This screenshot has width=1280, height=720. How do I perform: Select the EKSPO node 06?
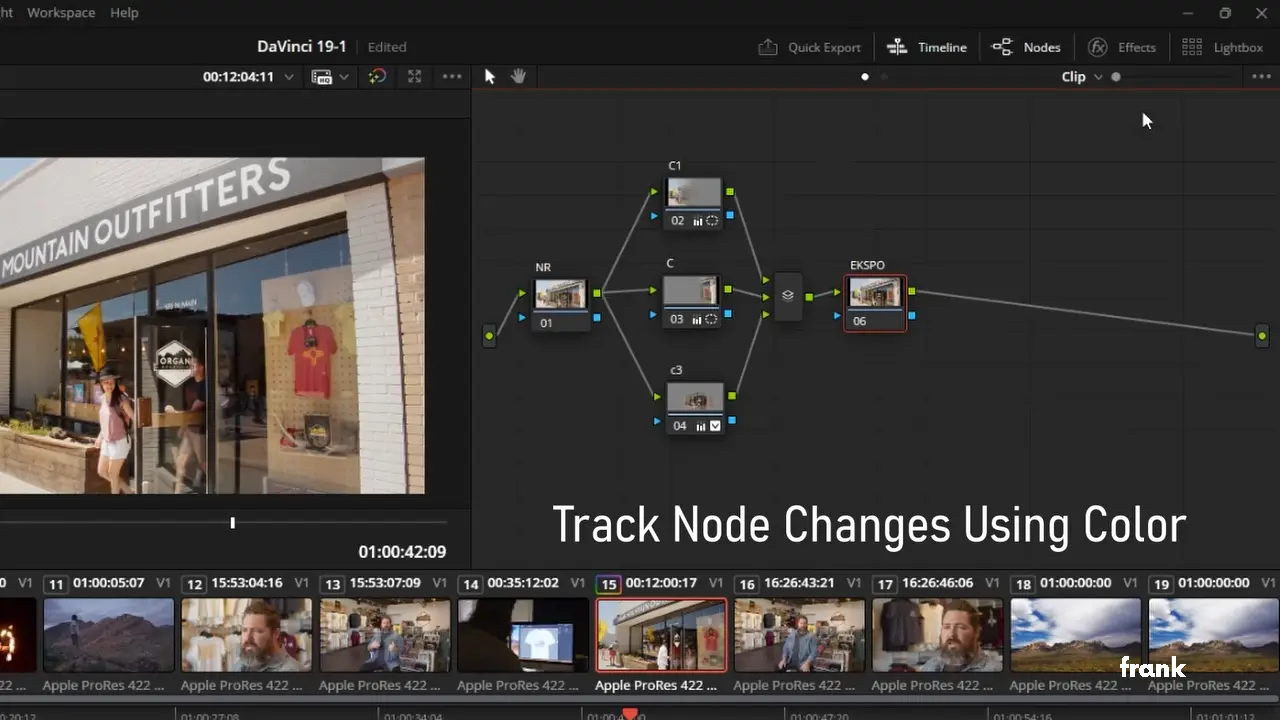[875, 303]
